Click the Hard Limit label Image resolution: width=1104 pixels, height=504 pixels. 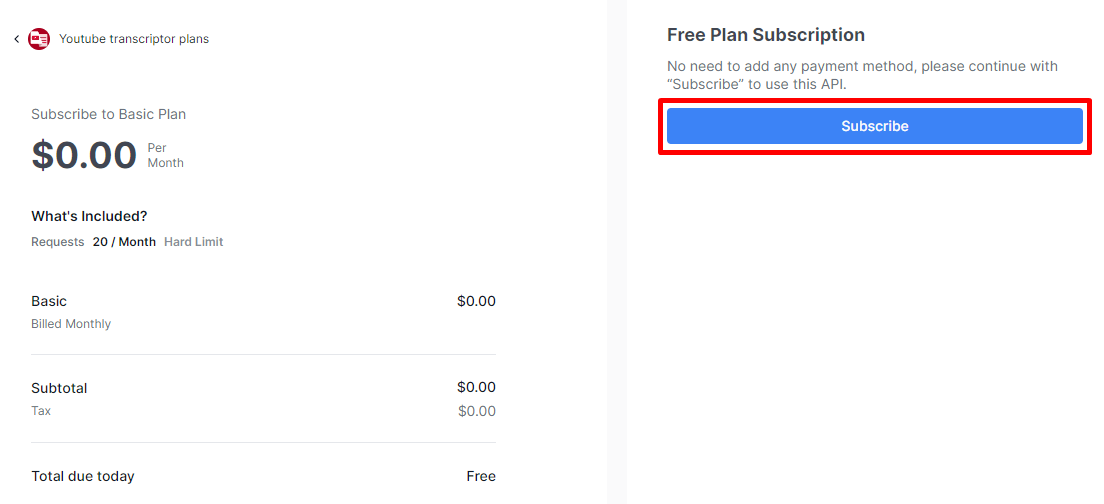(x=194, y=242)
